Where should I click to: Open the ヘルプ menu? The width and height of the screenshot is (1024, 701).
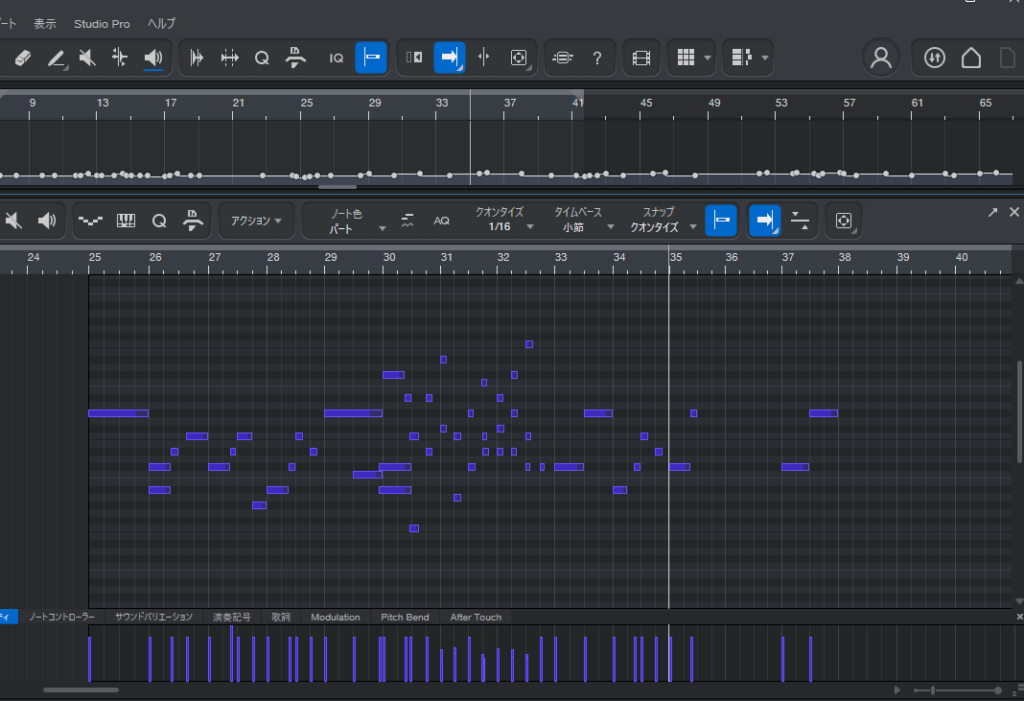(x=161, y=23)
